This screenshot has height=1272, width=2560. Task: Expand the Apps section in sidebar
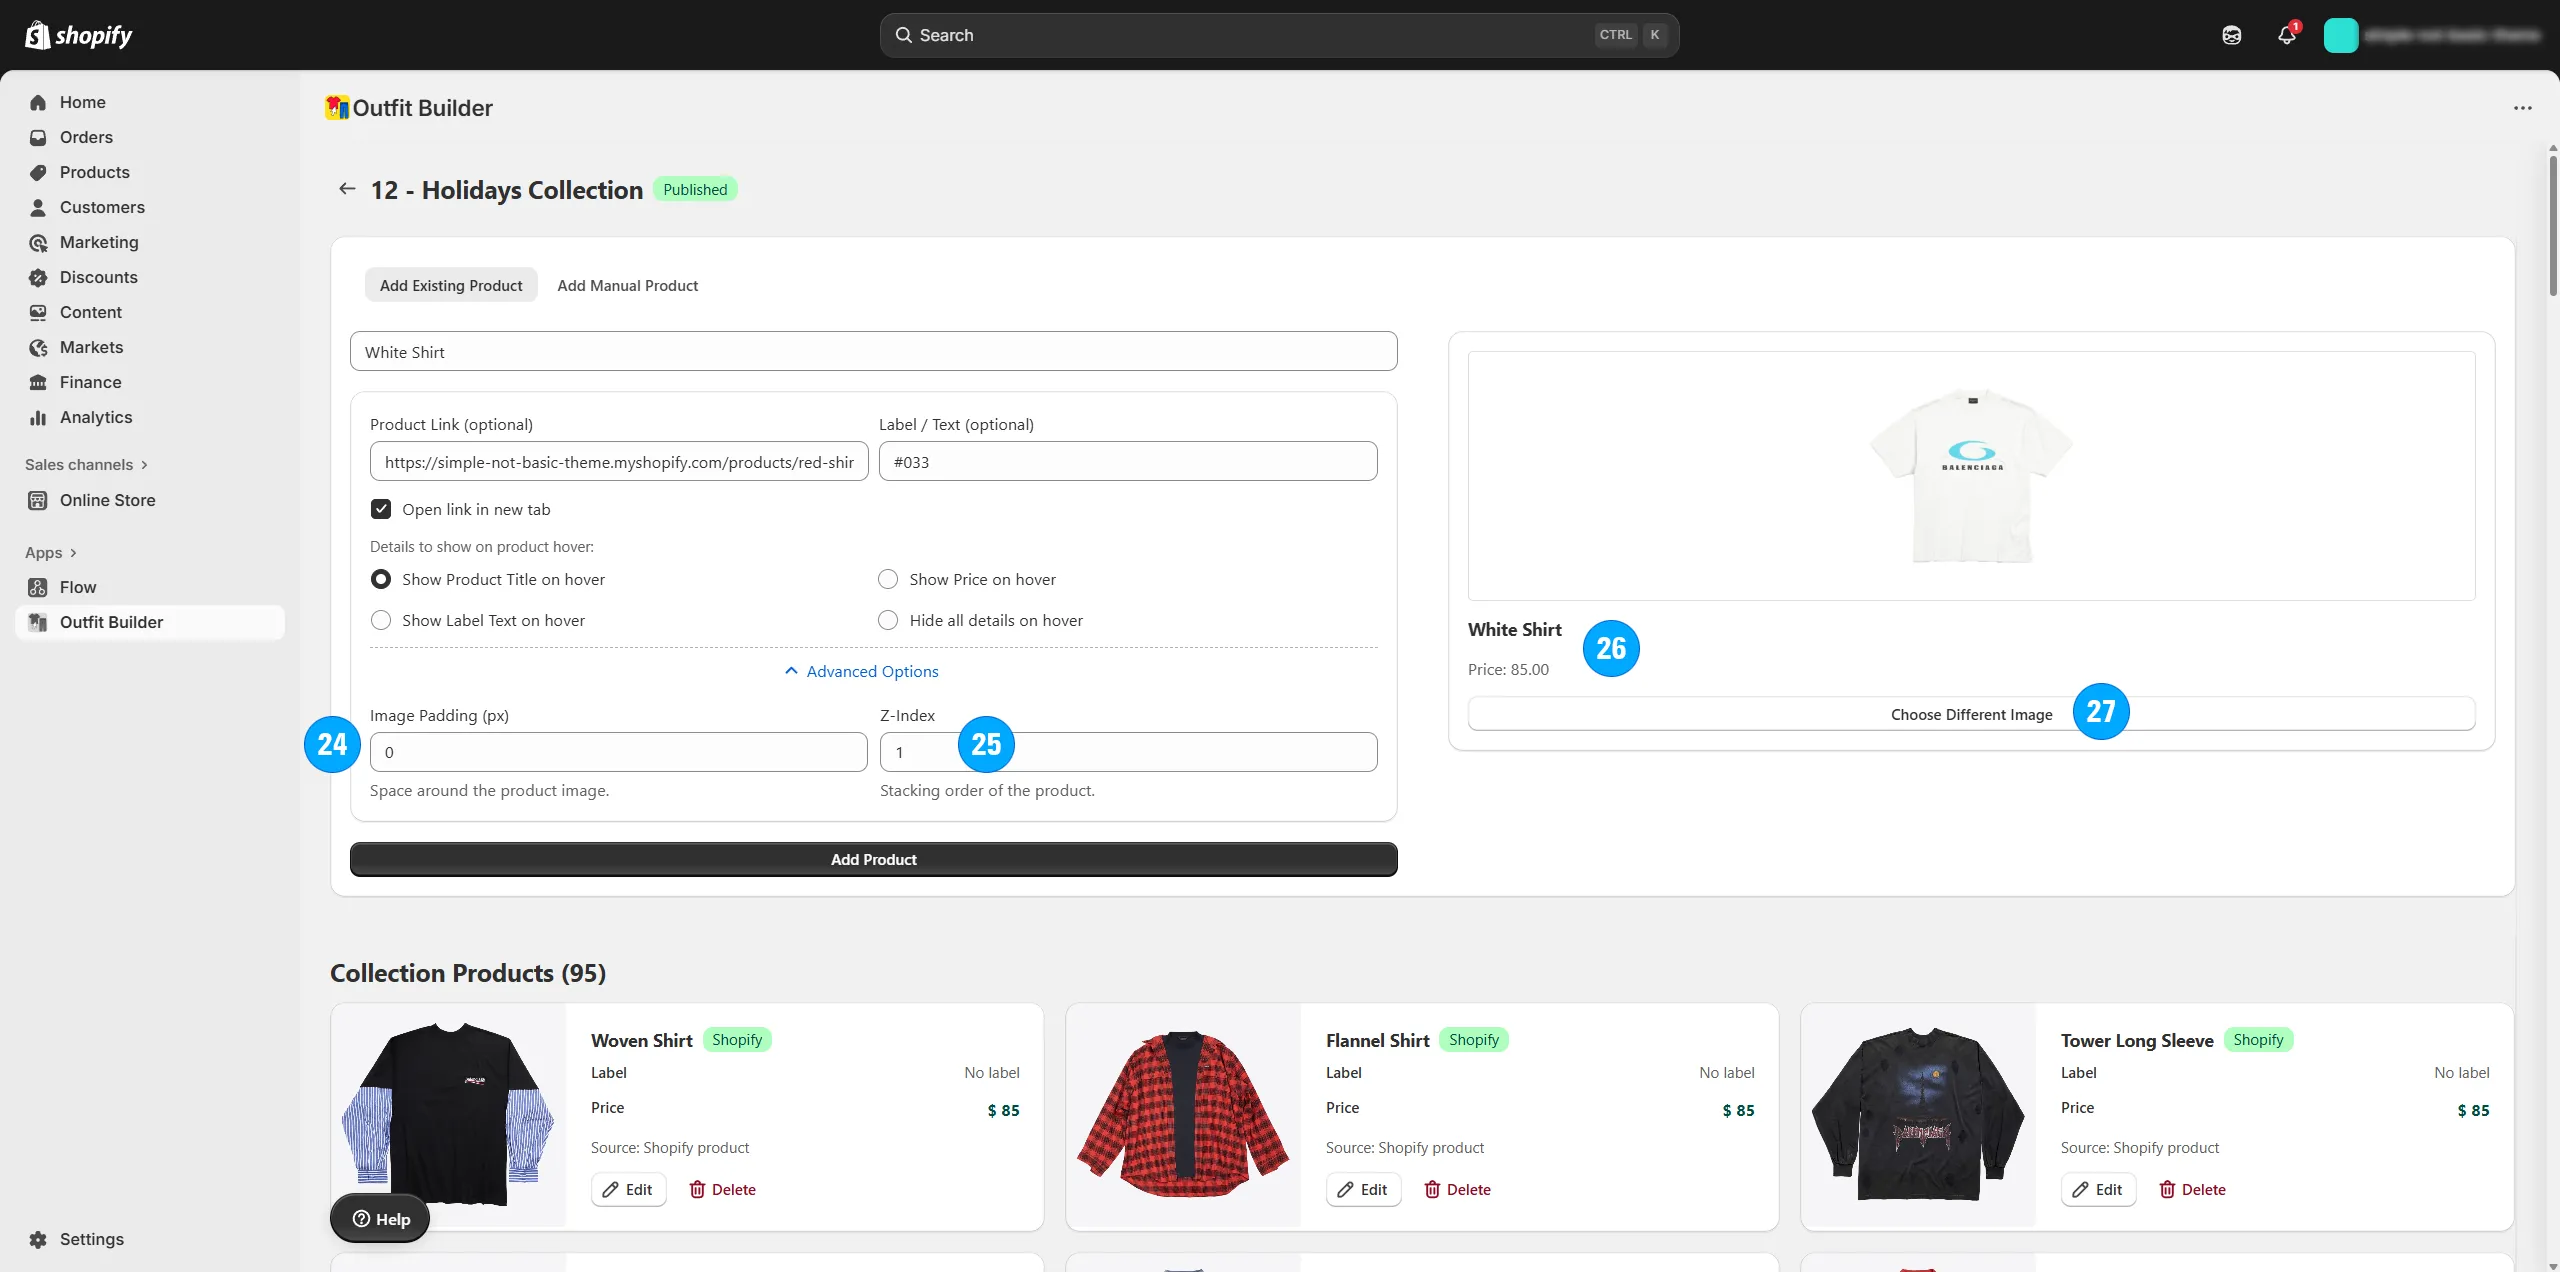50,552
